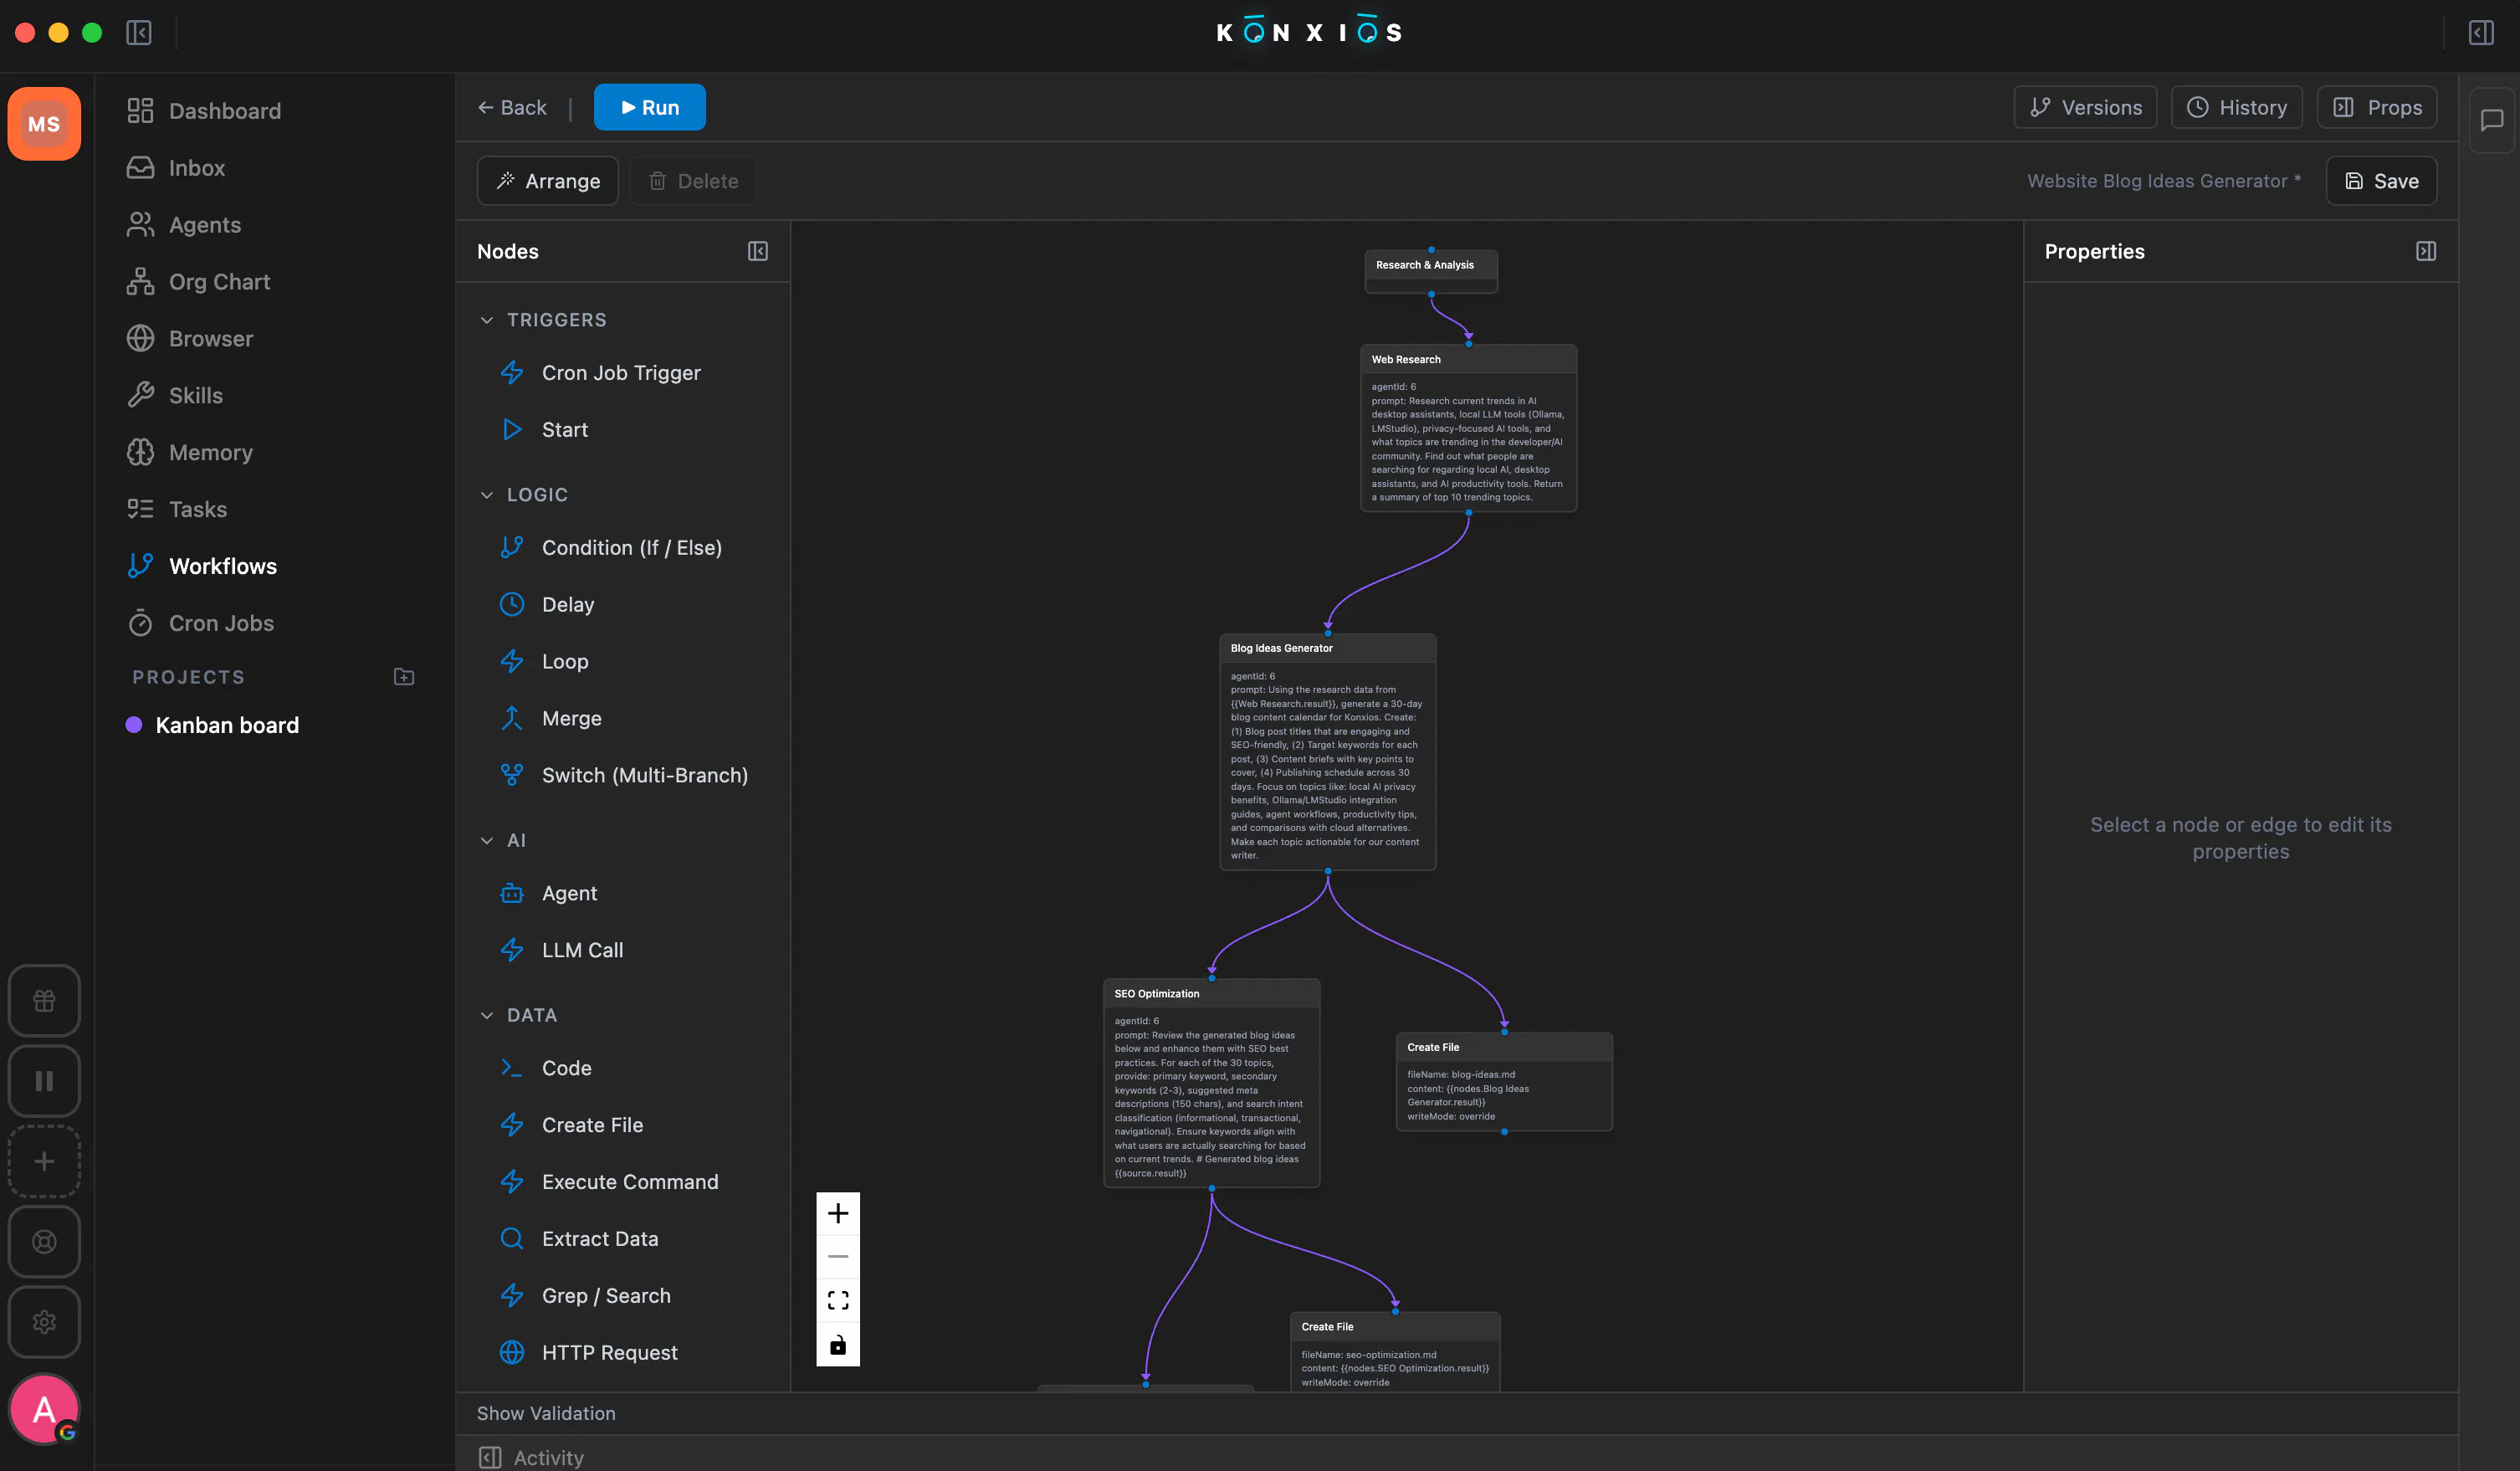Select the Switch (Multi-Branch) node
Viewport: 2520px width, 1471px height.
click(623, 776)
